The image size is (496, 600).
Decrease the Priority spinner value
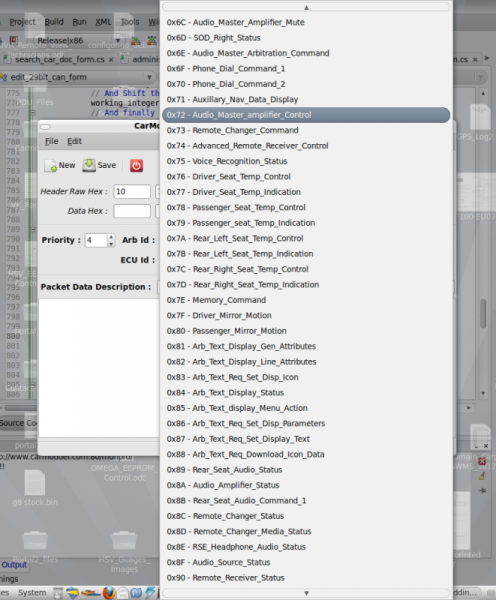(x=111, y=244)
